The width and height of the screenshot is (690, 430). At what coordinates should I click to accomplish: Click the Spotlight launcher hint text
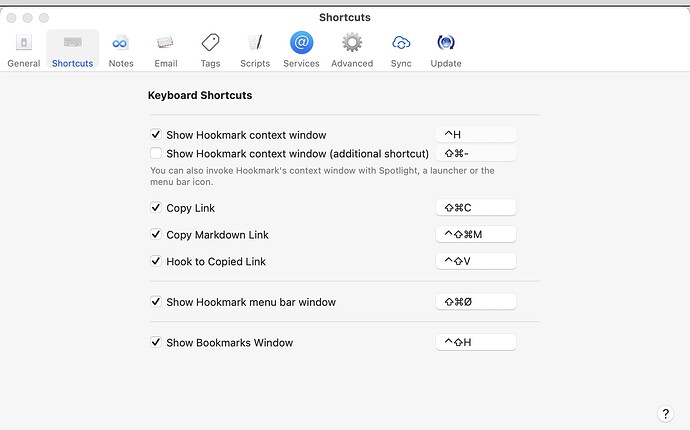[322, 176]
